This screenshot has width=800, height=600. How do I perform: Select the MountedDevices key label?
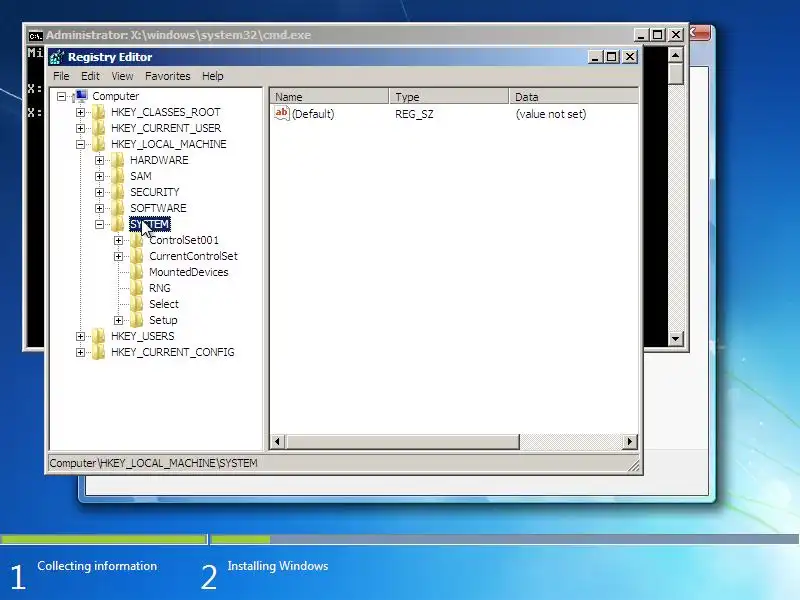click(x=188, y=272)
